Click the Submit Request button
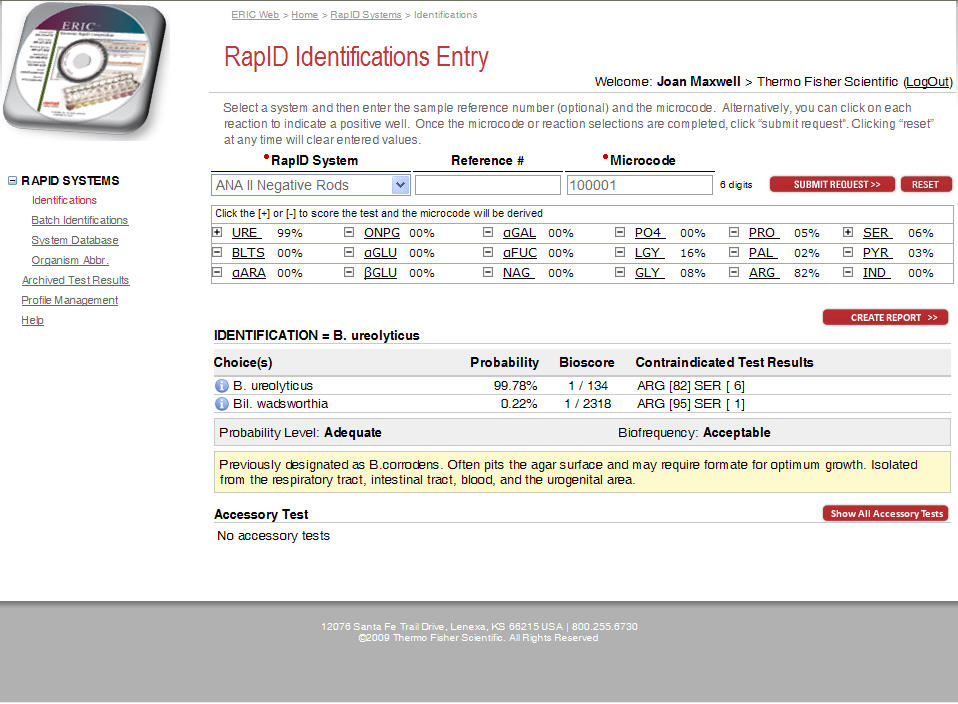The height and width of the screenshot is (704, 958). click(832, 185)
